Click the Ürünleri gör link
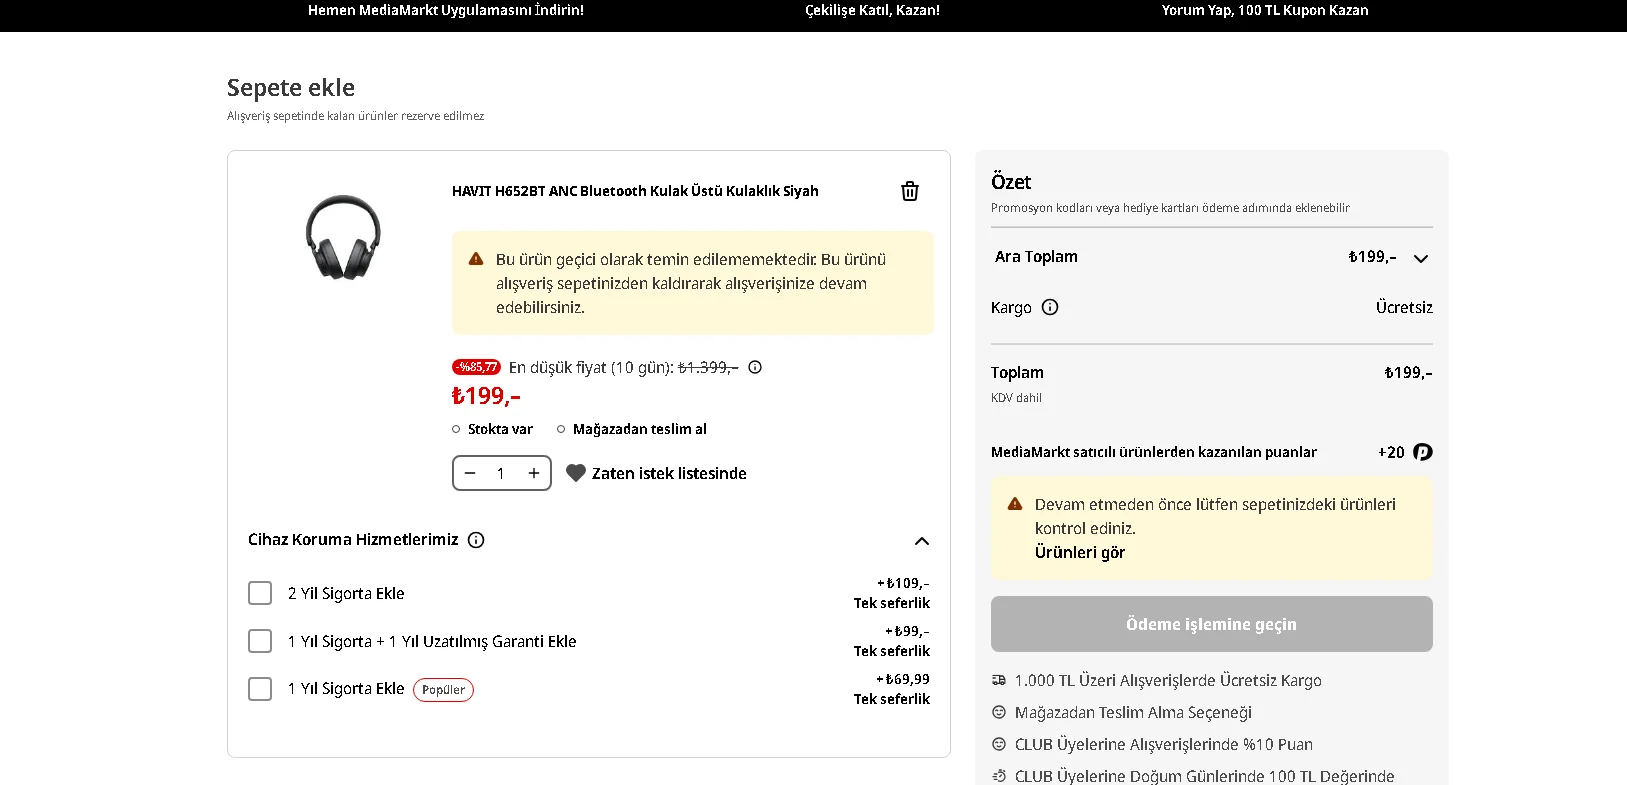The image size is (1627, 785). tap(1080, 552)
